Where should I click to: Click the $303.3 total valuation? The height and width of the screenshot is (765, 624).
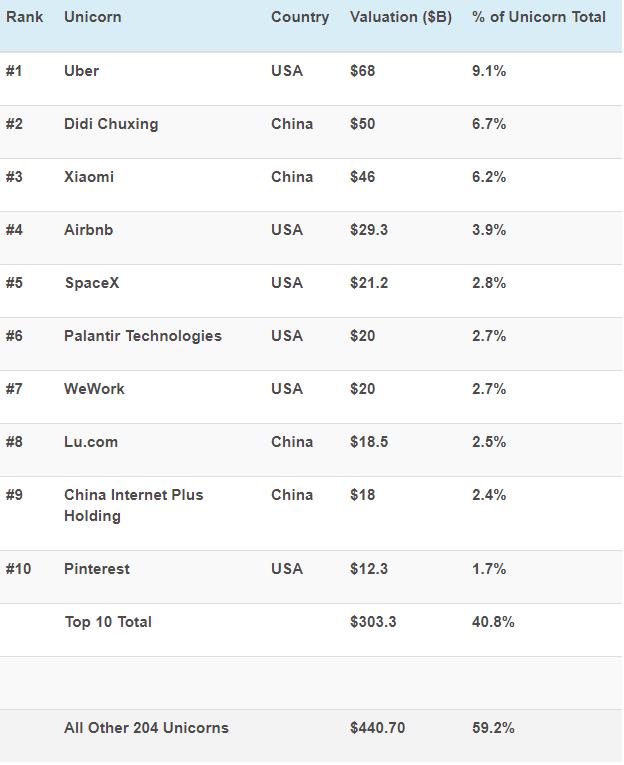(373, 622)
